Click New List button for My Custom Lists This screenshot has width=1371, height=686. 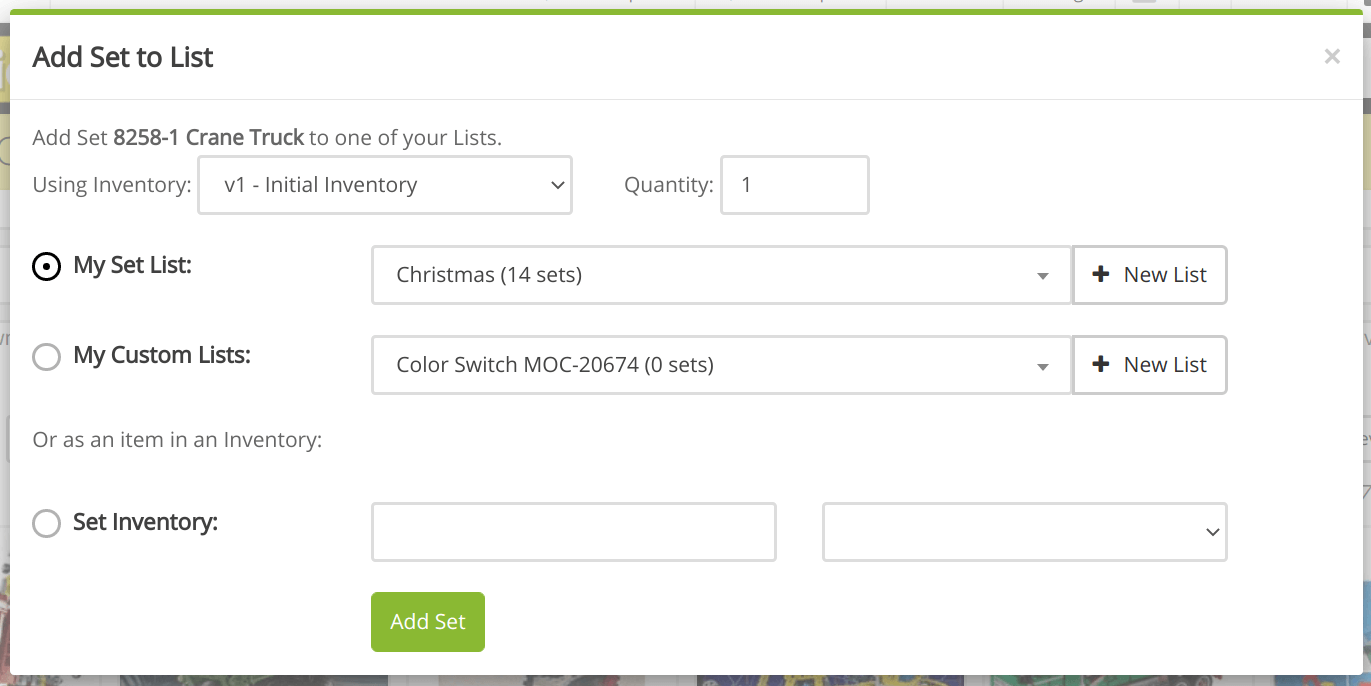pos(1150,365)
